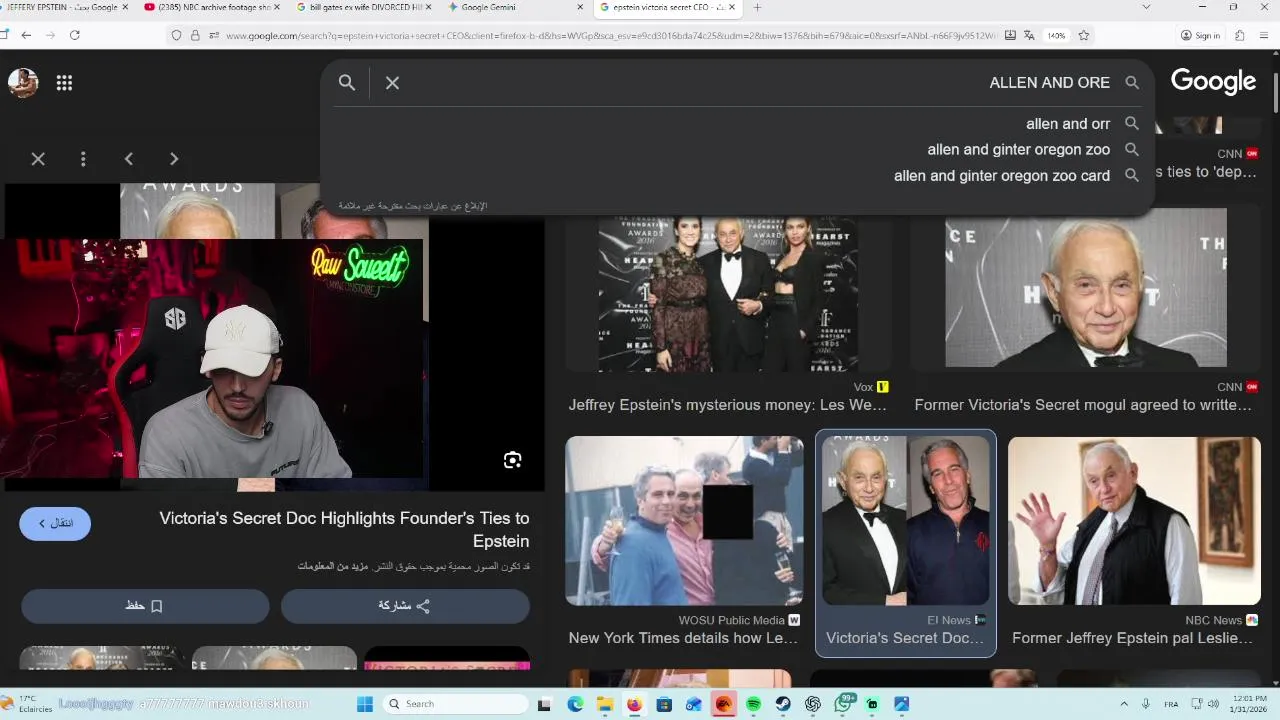
Task: Click the magnifier icon left of the search box
Action: 346,83
